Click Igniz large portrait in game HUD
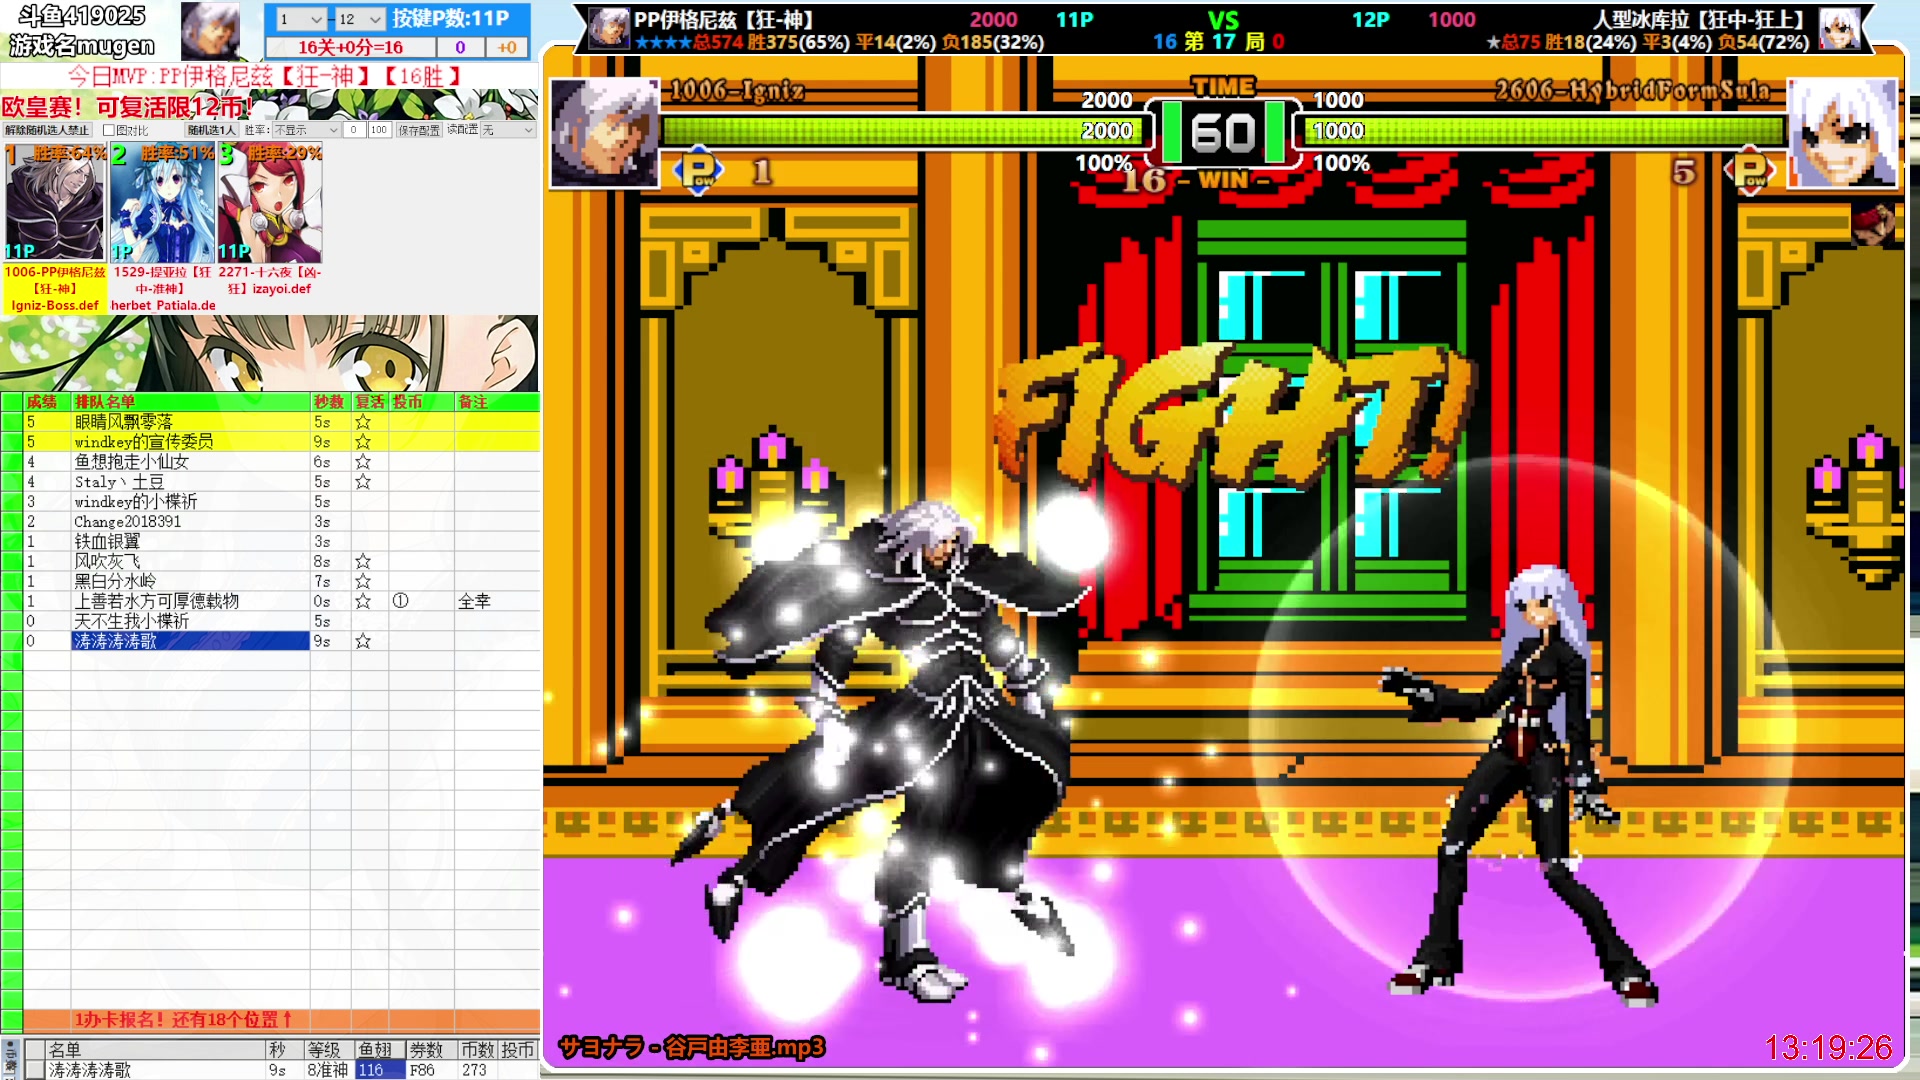The image size is (1920, 1080). pos(605,133)
